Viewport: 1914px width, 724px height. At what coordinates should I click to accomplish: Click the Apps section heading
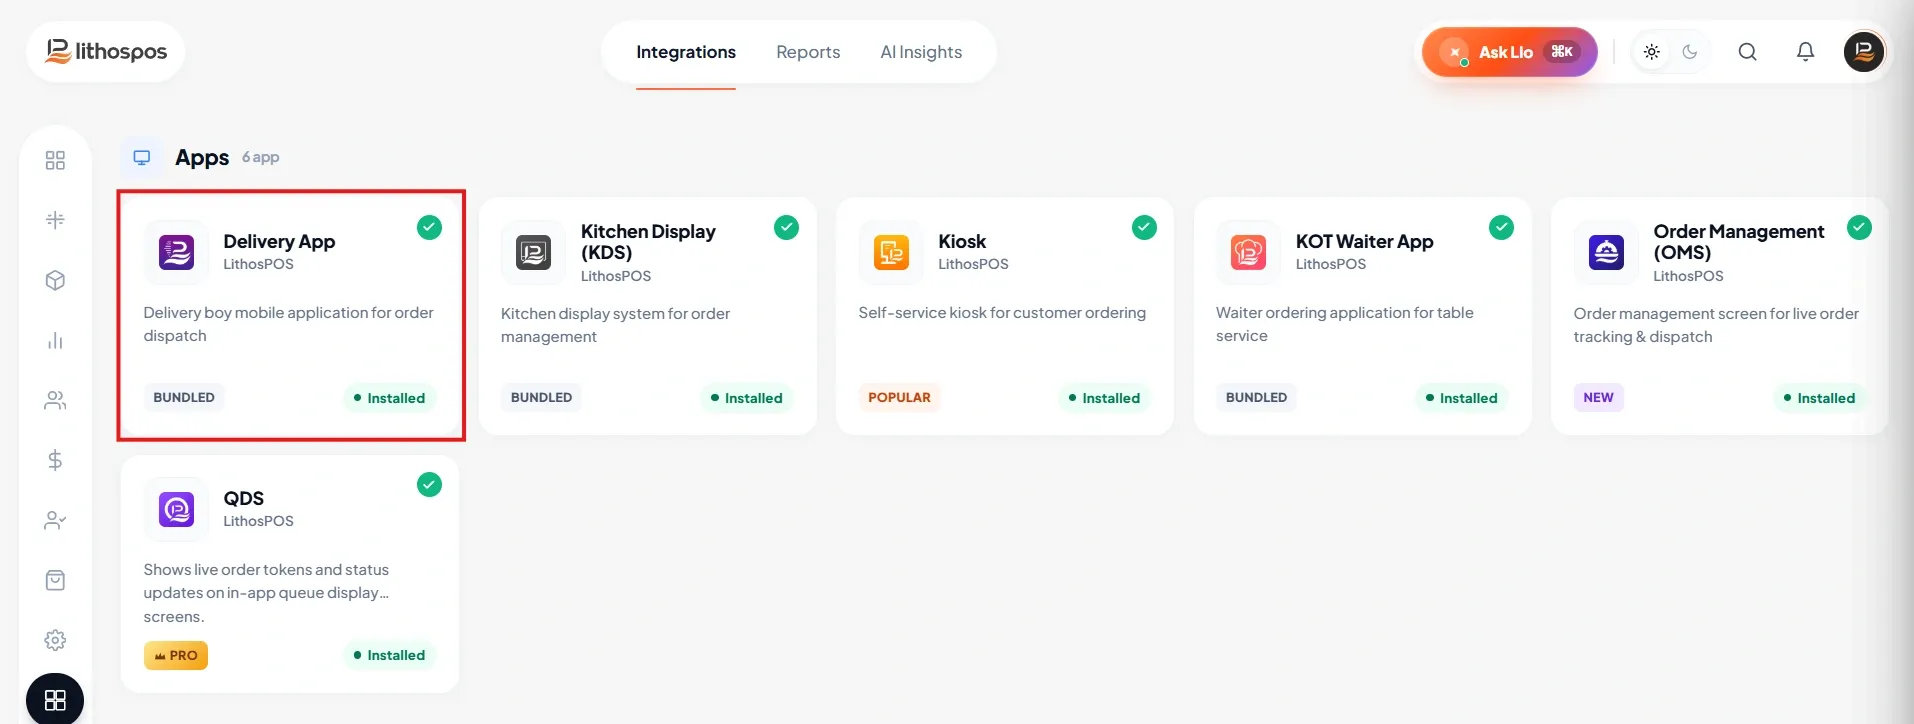pos(202,157)
